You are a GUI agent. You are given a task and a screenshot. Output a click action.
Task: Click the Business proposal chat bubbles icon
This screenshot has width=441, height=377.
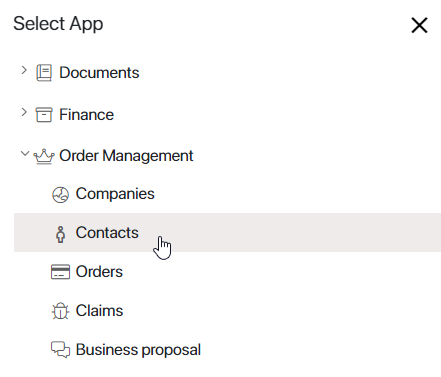click(x=60, y=349)
